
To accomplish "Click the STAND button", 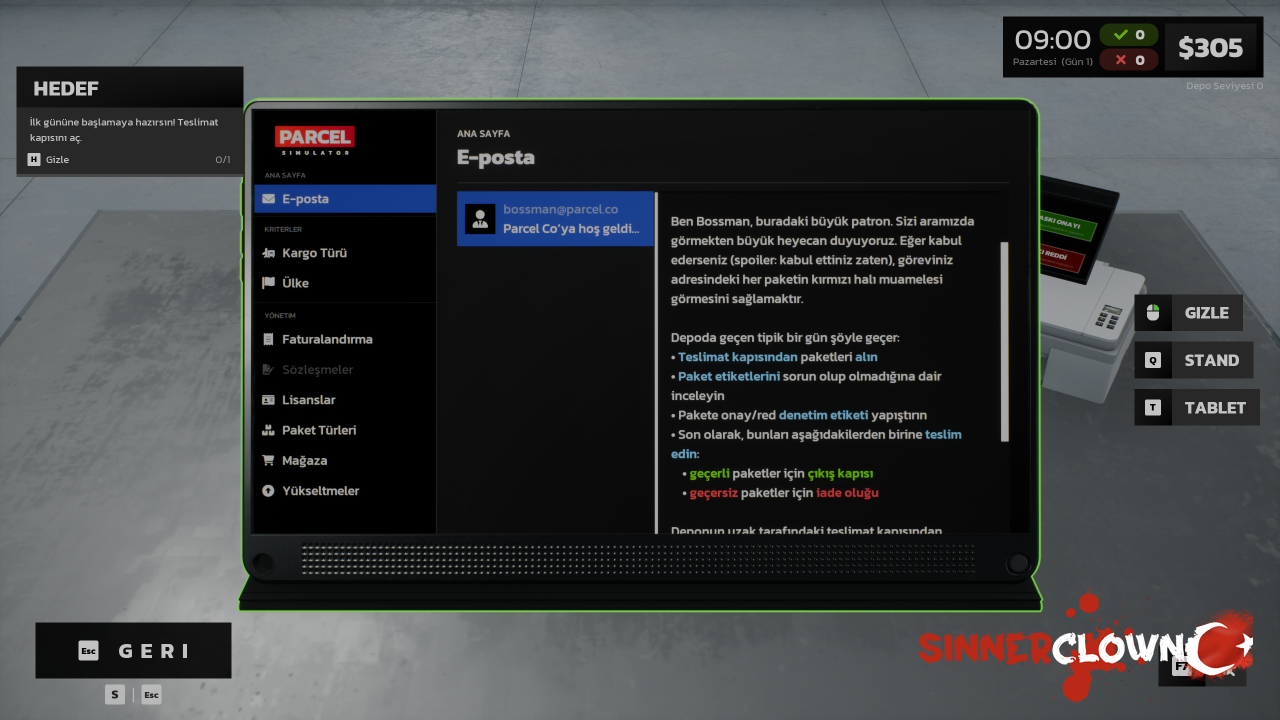I will click(1193, 360).
